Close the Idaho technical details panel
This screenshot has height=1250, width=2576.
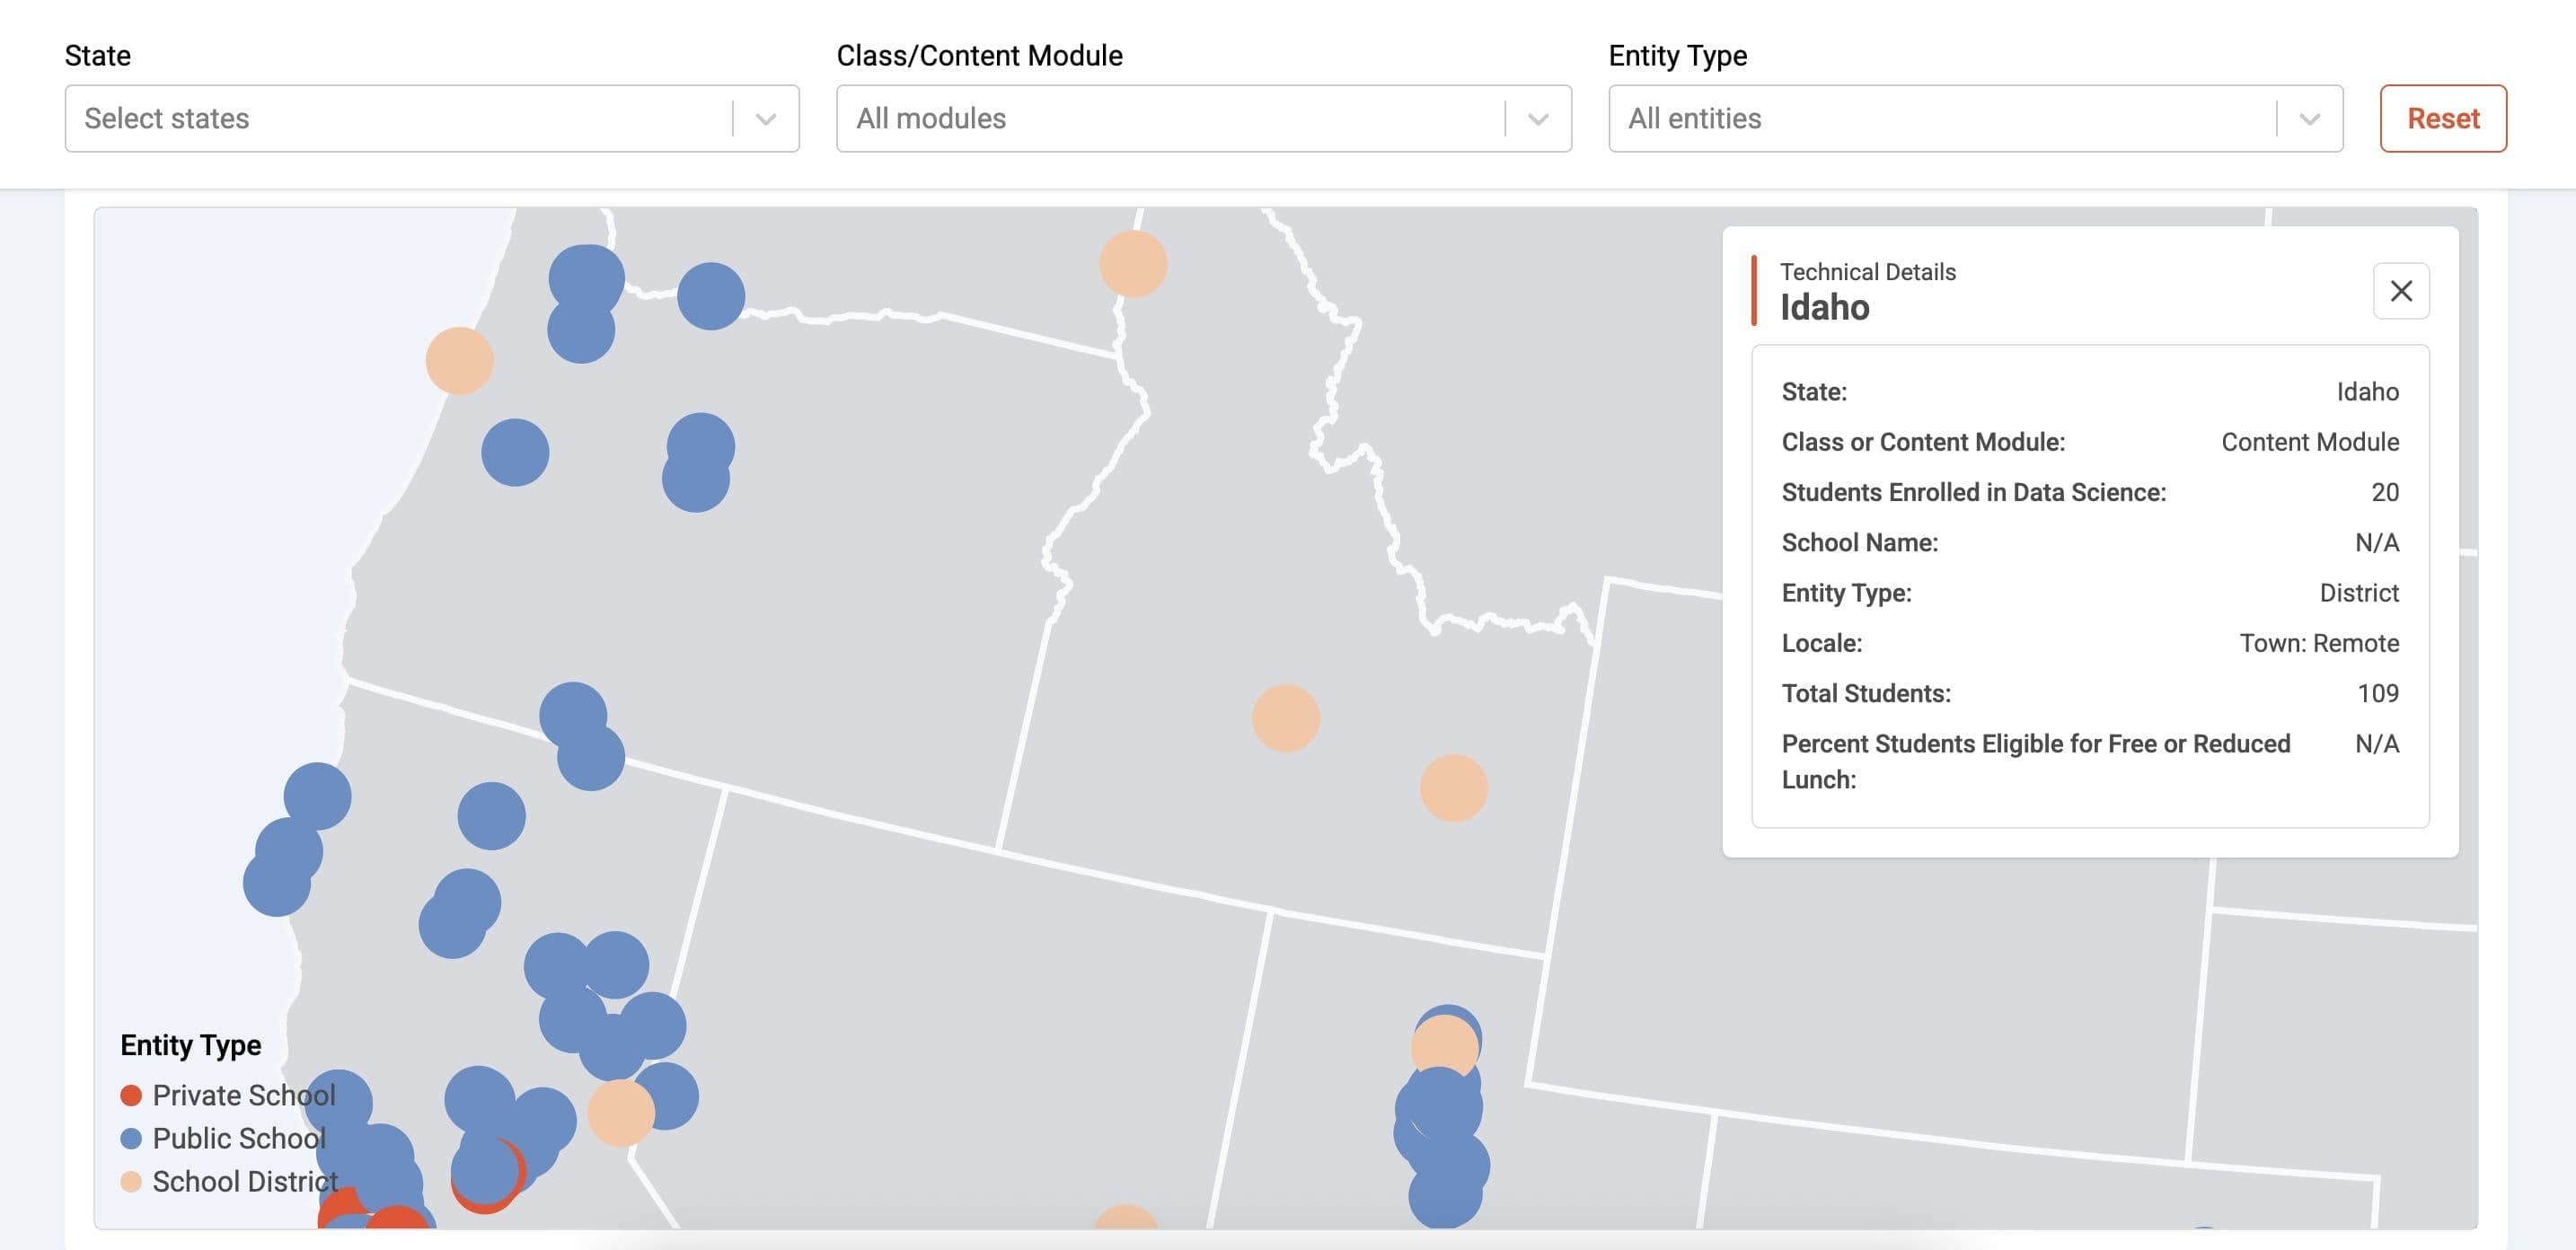pos(2400,291)
